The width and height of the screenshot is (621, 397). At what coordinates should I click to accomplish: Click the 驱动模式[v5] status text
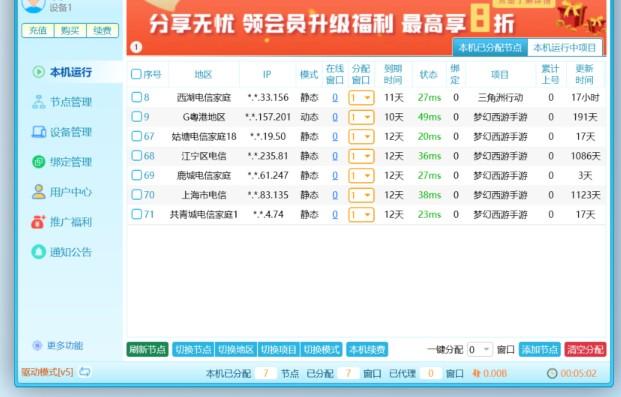(48, 372)
